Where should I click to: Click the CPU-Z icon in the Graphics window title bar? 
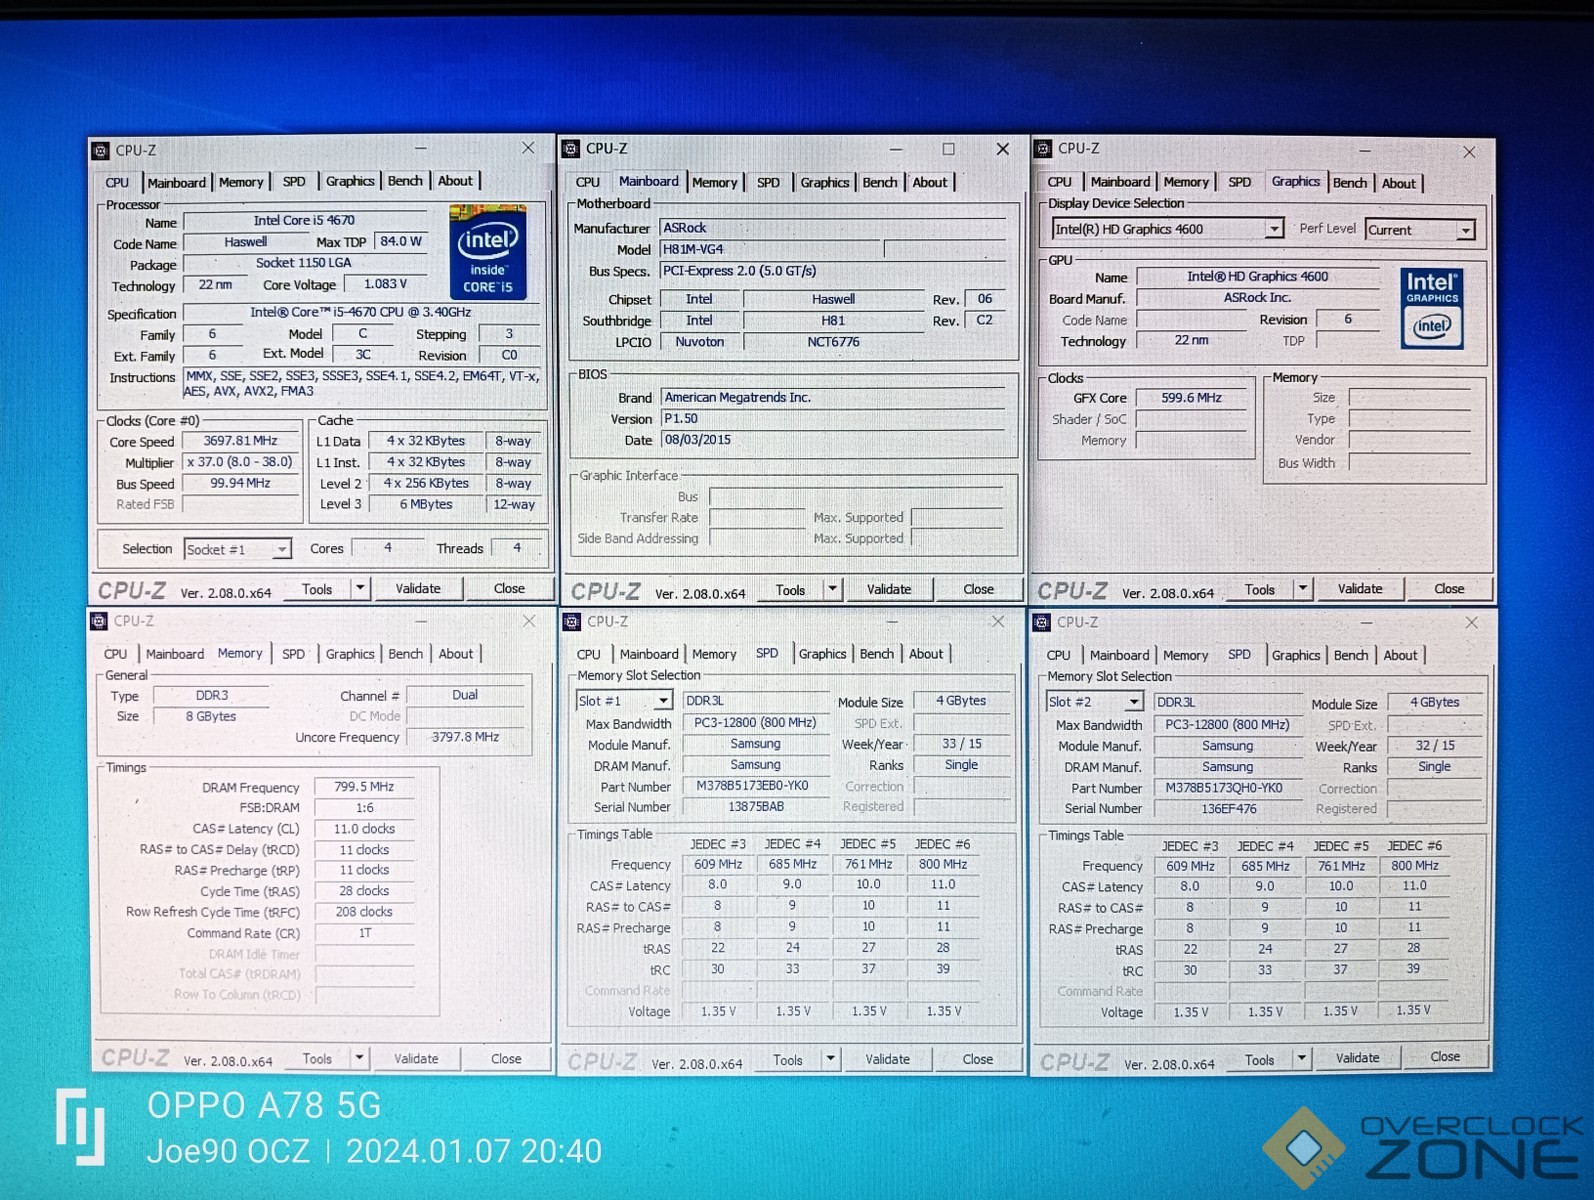click(1043, 149)
